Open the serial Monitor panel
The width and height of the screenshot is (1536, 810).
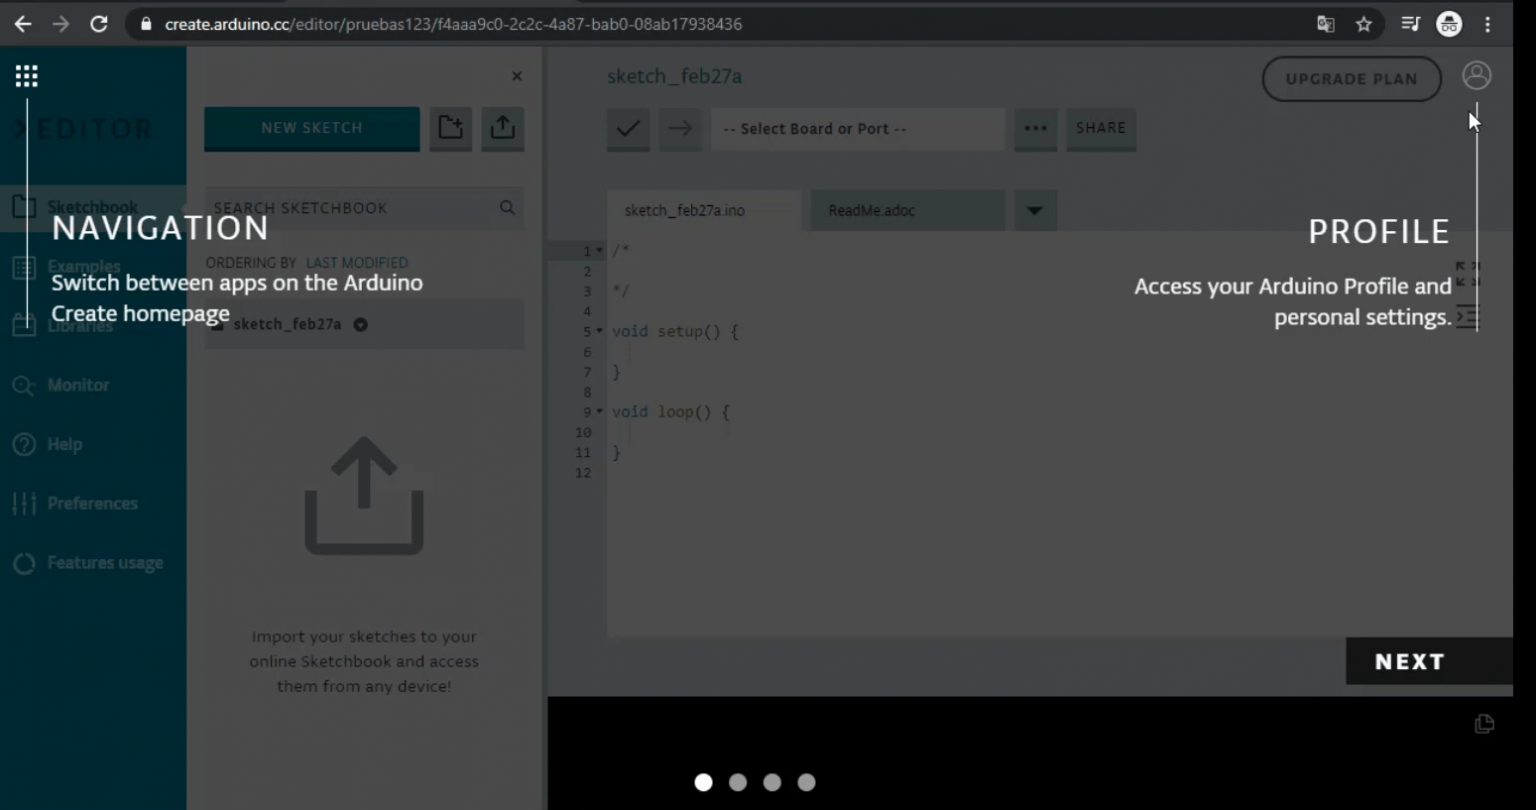[x=24, y=385]
